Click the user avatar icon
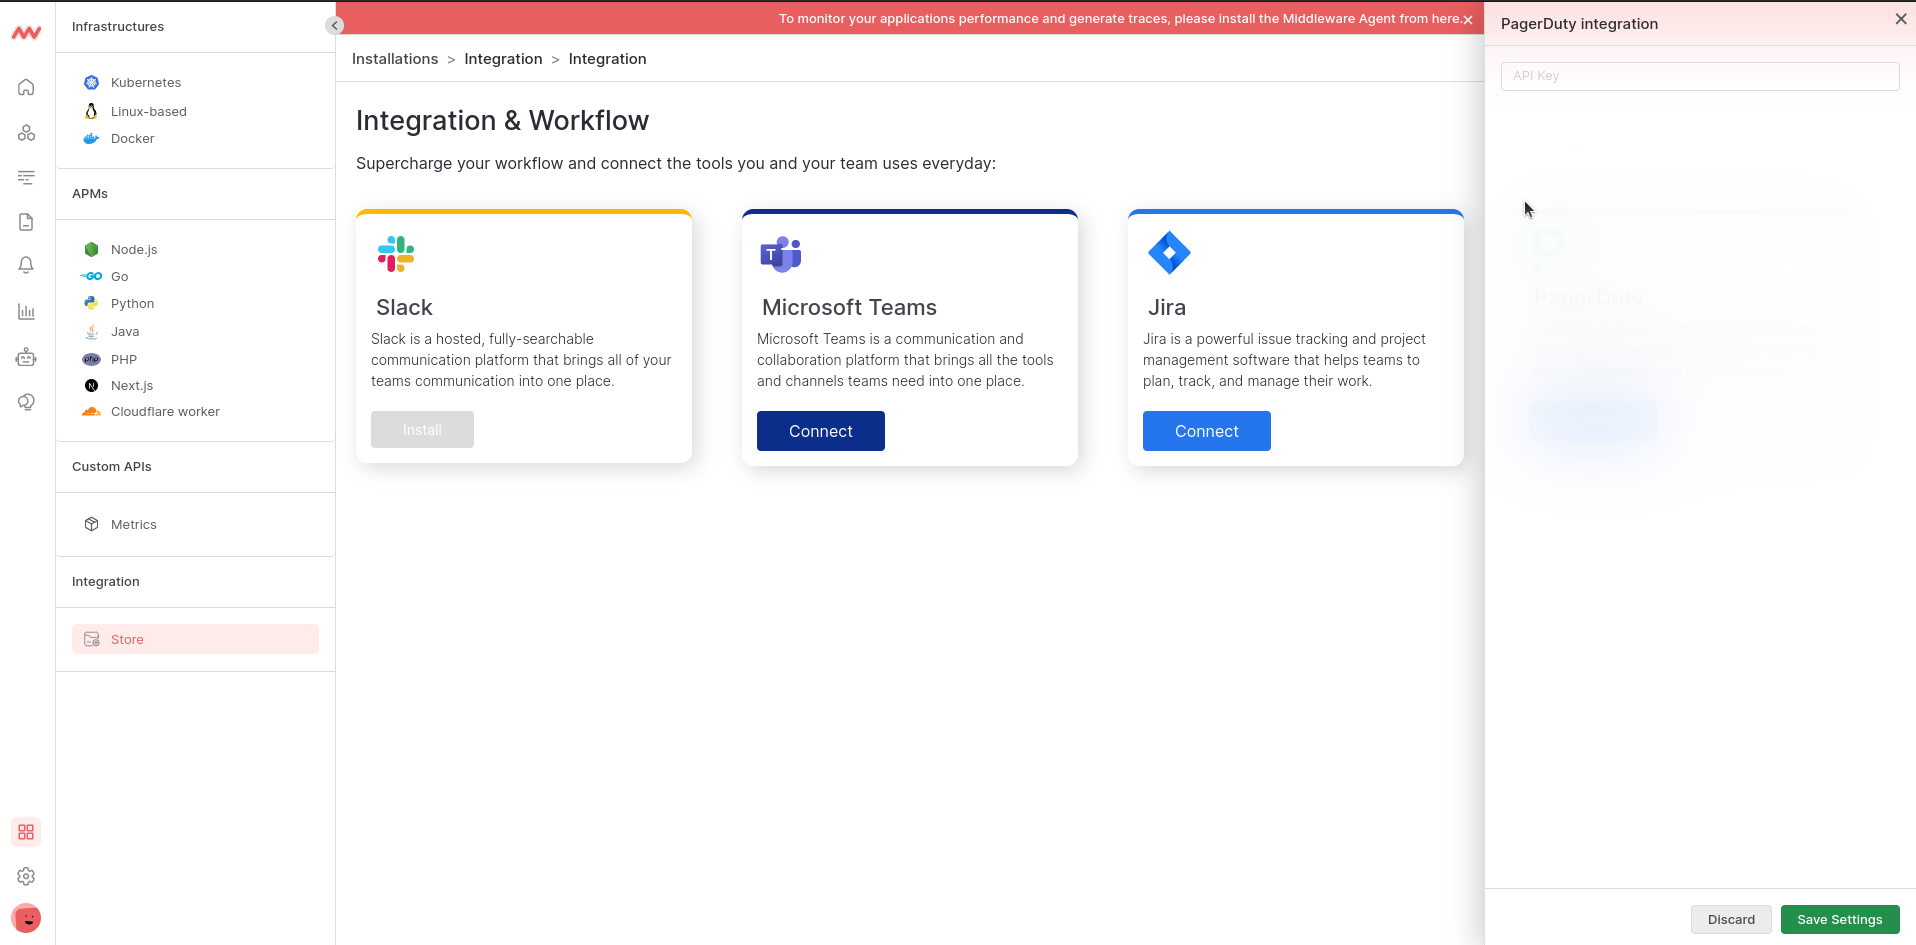 pyautogui.click(x=26, y=918)
